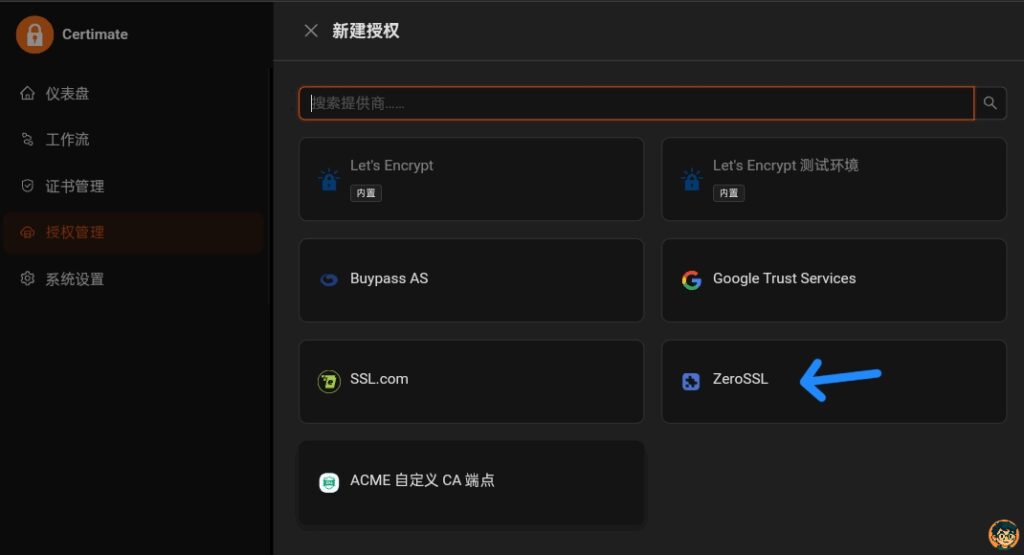This screenshot has height=555, width=1024.
Task: Click the home icon beside 仪表盘
Action: coord(27,93)
